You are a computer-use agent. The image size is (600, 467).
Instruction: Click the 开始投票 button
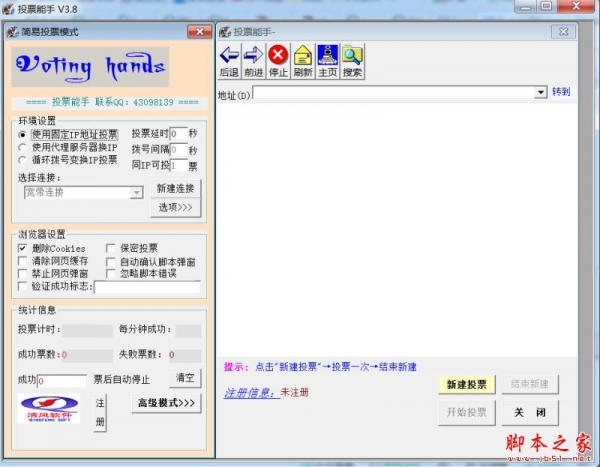[467, 412]
